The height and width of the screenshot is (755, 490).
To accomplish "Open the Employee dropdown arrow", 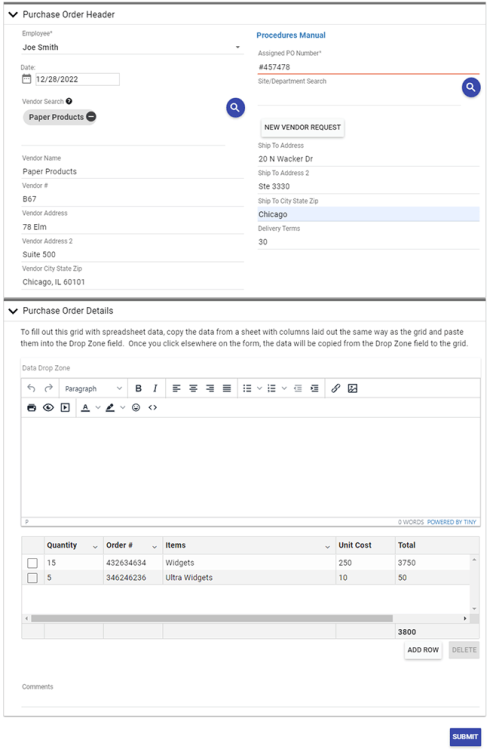I will click(x=238, y=47).
